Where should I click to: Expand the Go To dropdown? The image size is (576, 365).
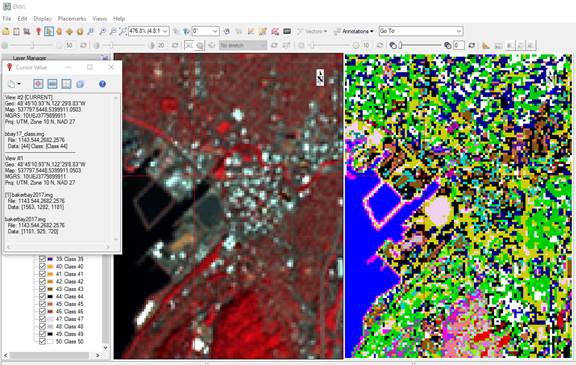tap(459, 31)
